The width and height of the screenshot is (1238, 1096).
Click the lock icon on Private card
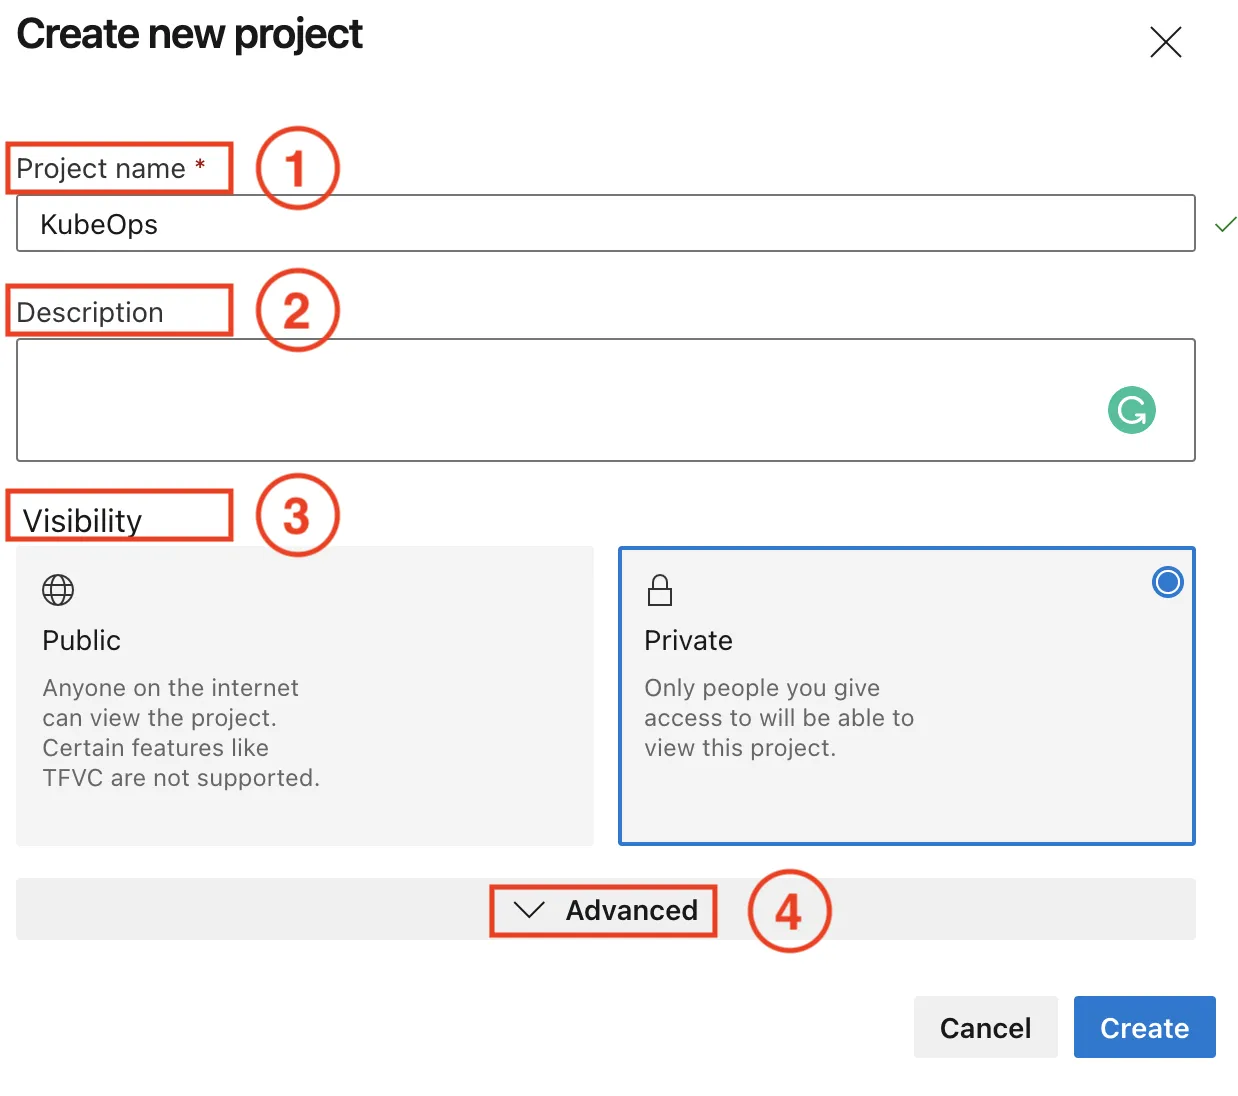[x=660, y=590]
